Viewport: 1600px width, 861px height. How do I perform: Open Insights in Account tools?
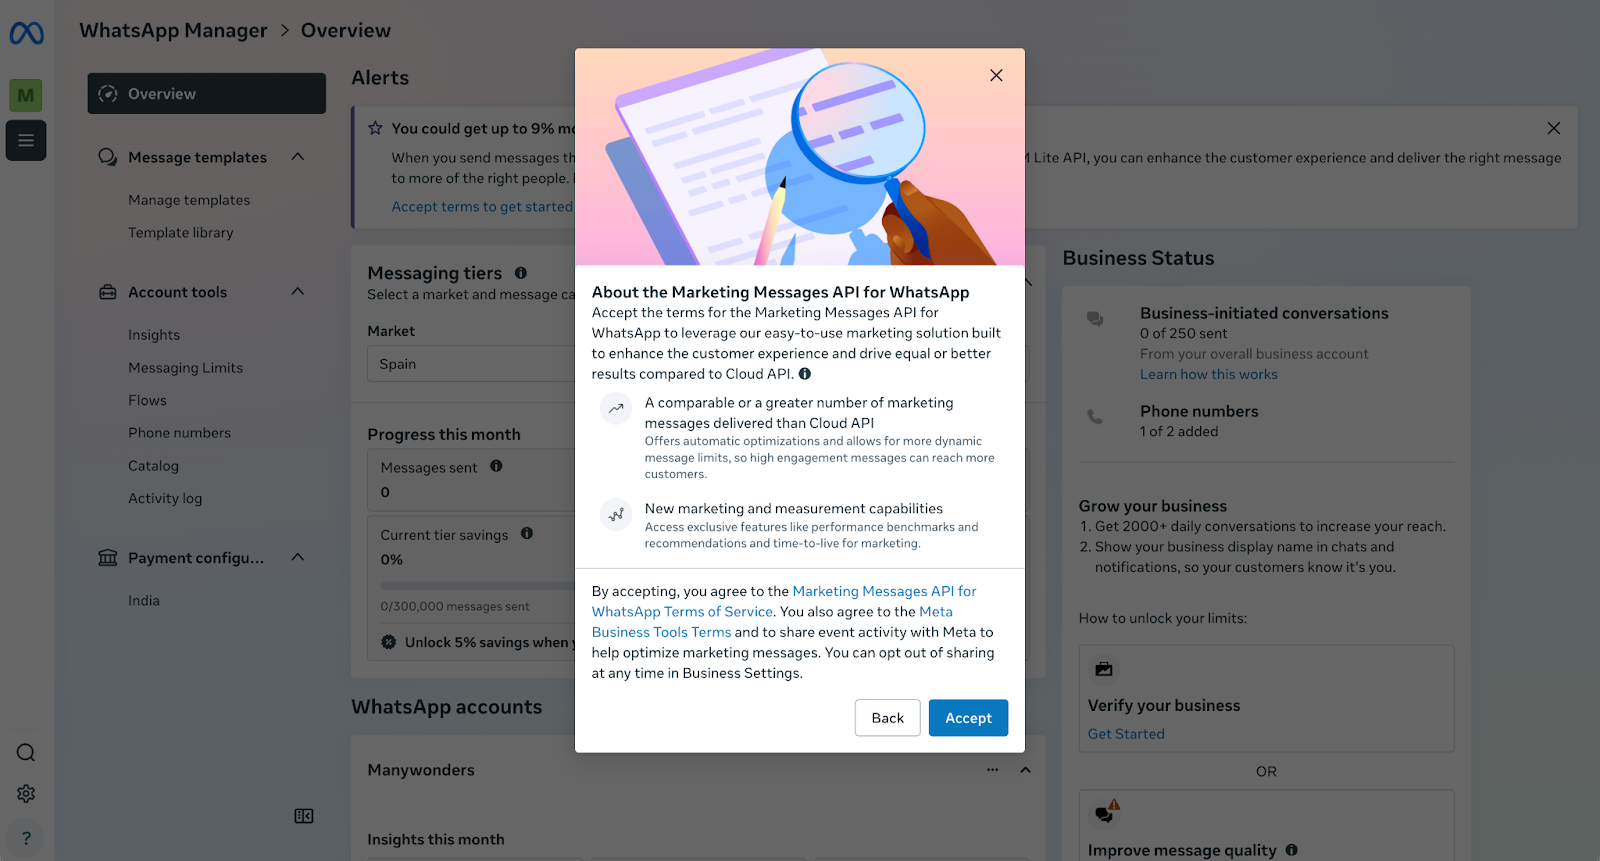coord(154,335)
